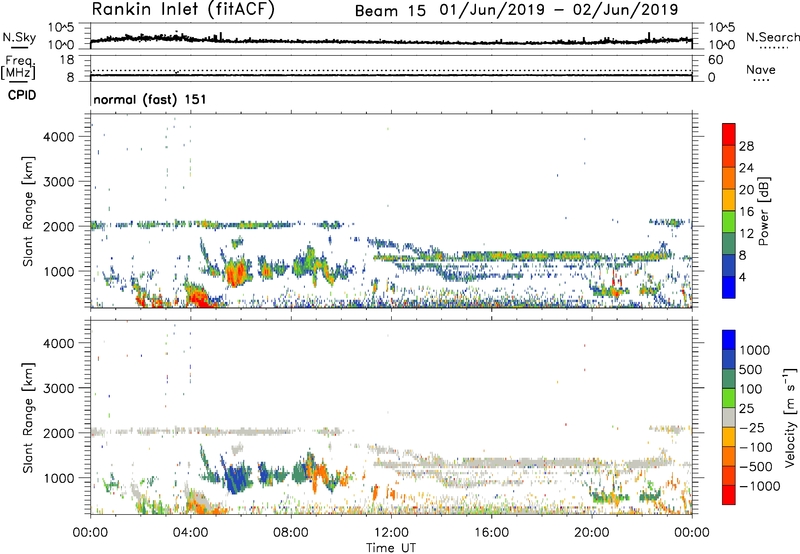Select the 'Freq. [MHz]' axis label

pyautogui.click(x=18, y=67)
